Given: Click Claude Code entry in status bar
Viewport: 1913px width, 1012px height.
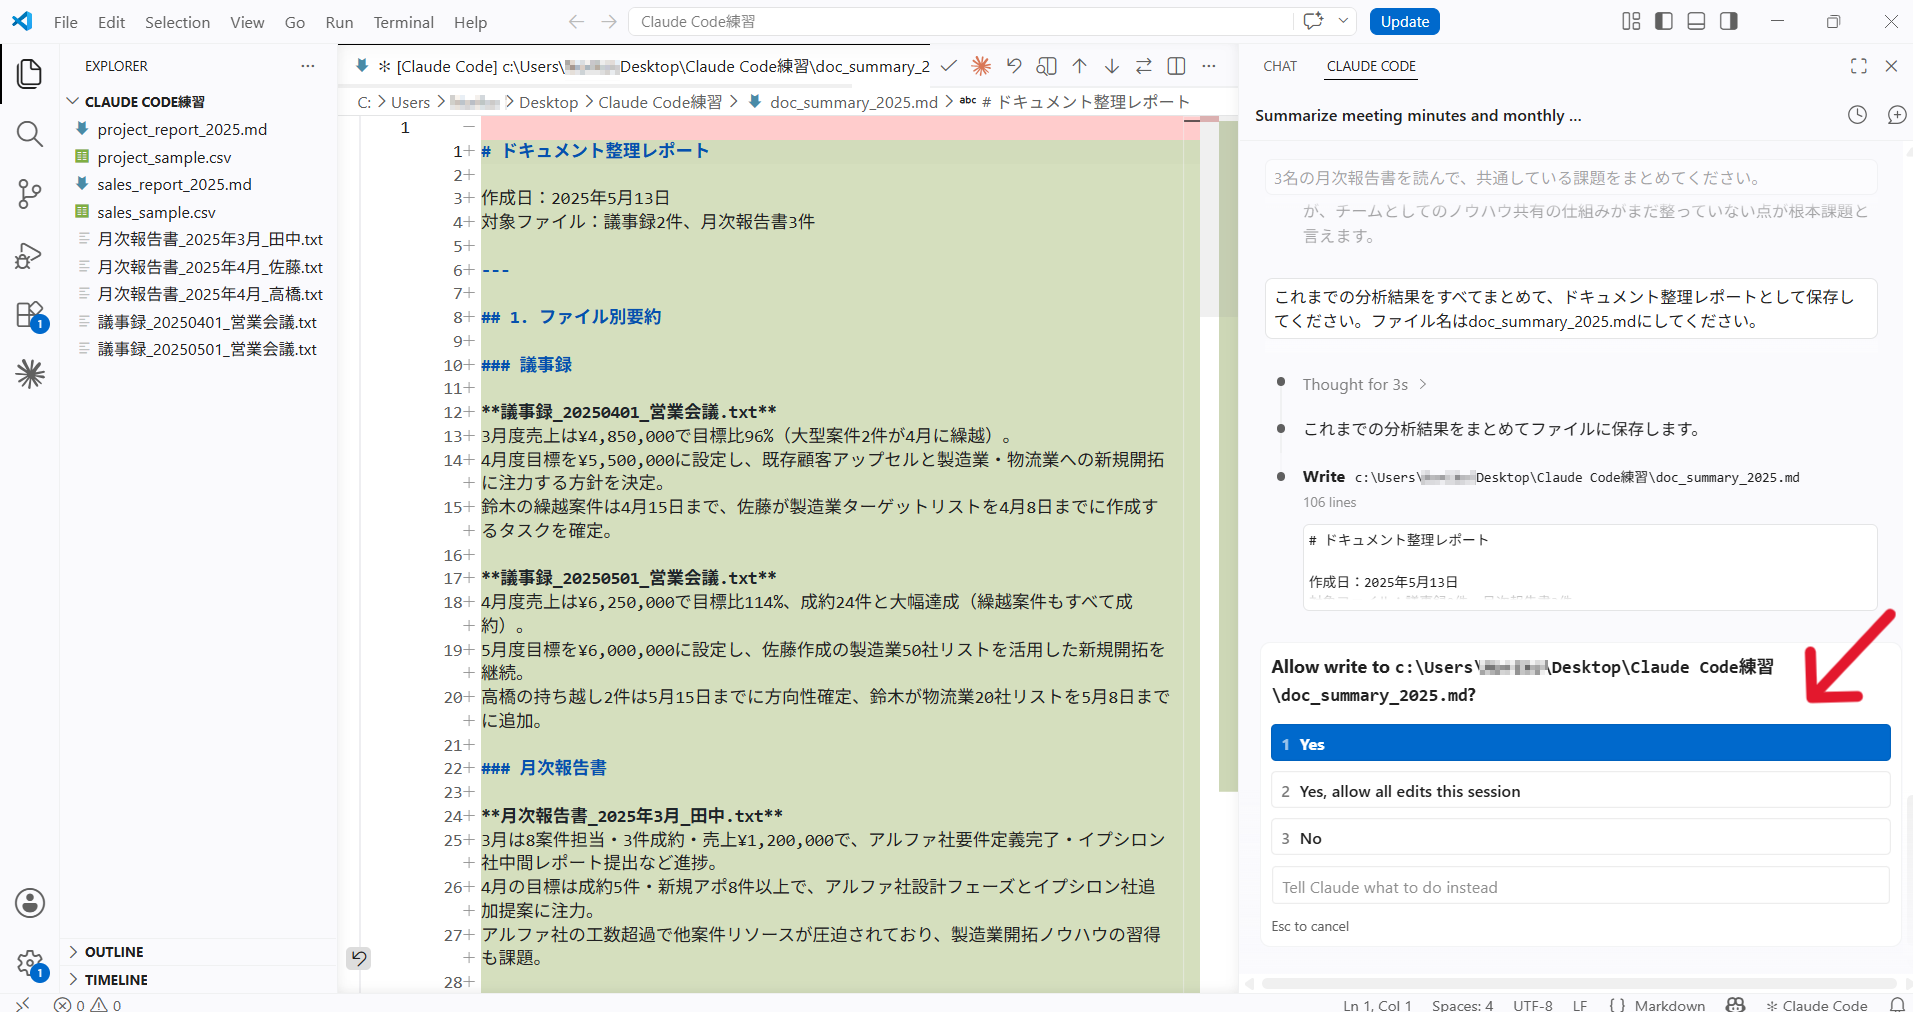Looking at the screenshot, I should pos(1816,1004).
